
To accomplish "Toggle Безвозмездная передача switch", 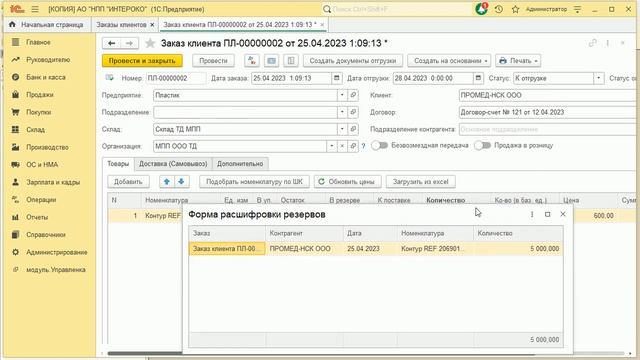I will pos(379,146).
